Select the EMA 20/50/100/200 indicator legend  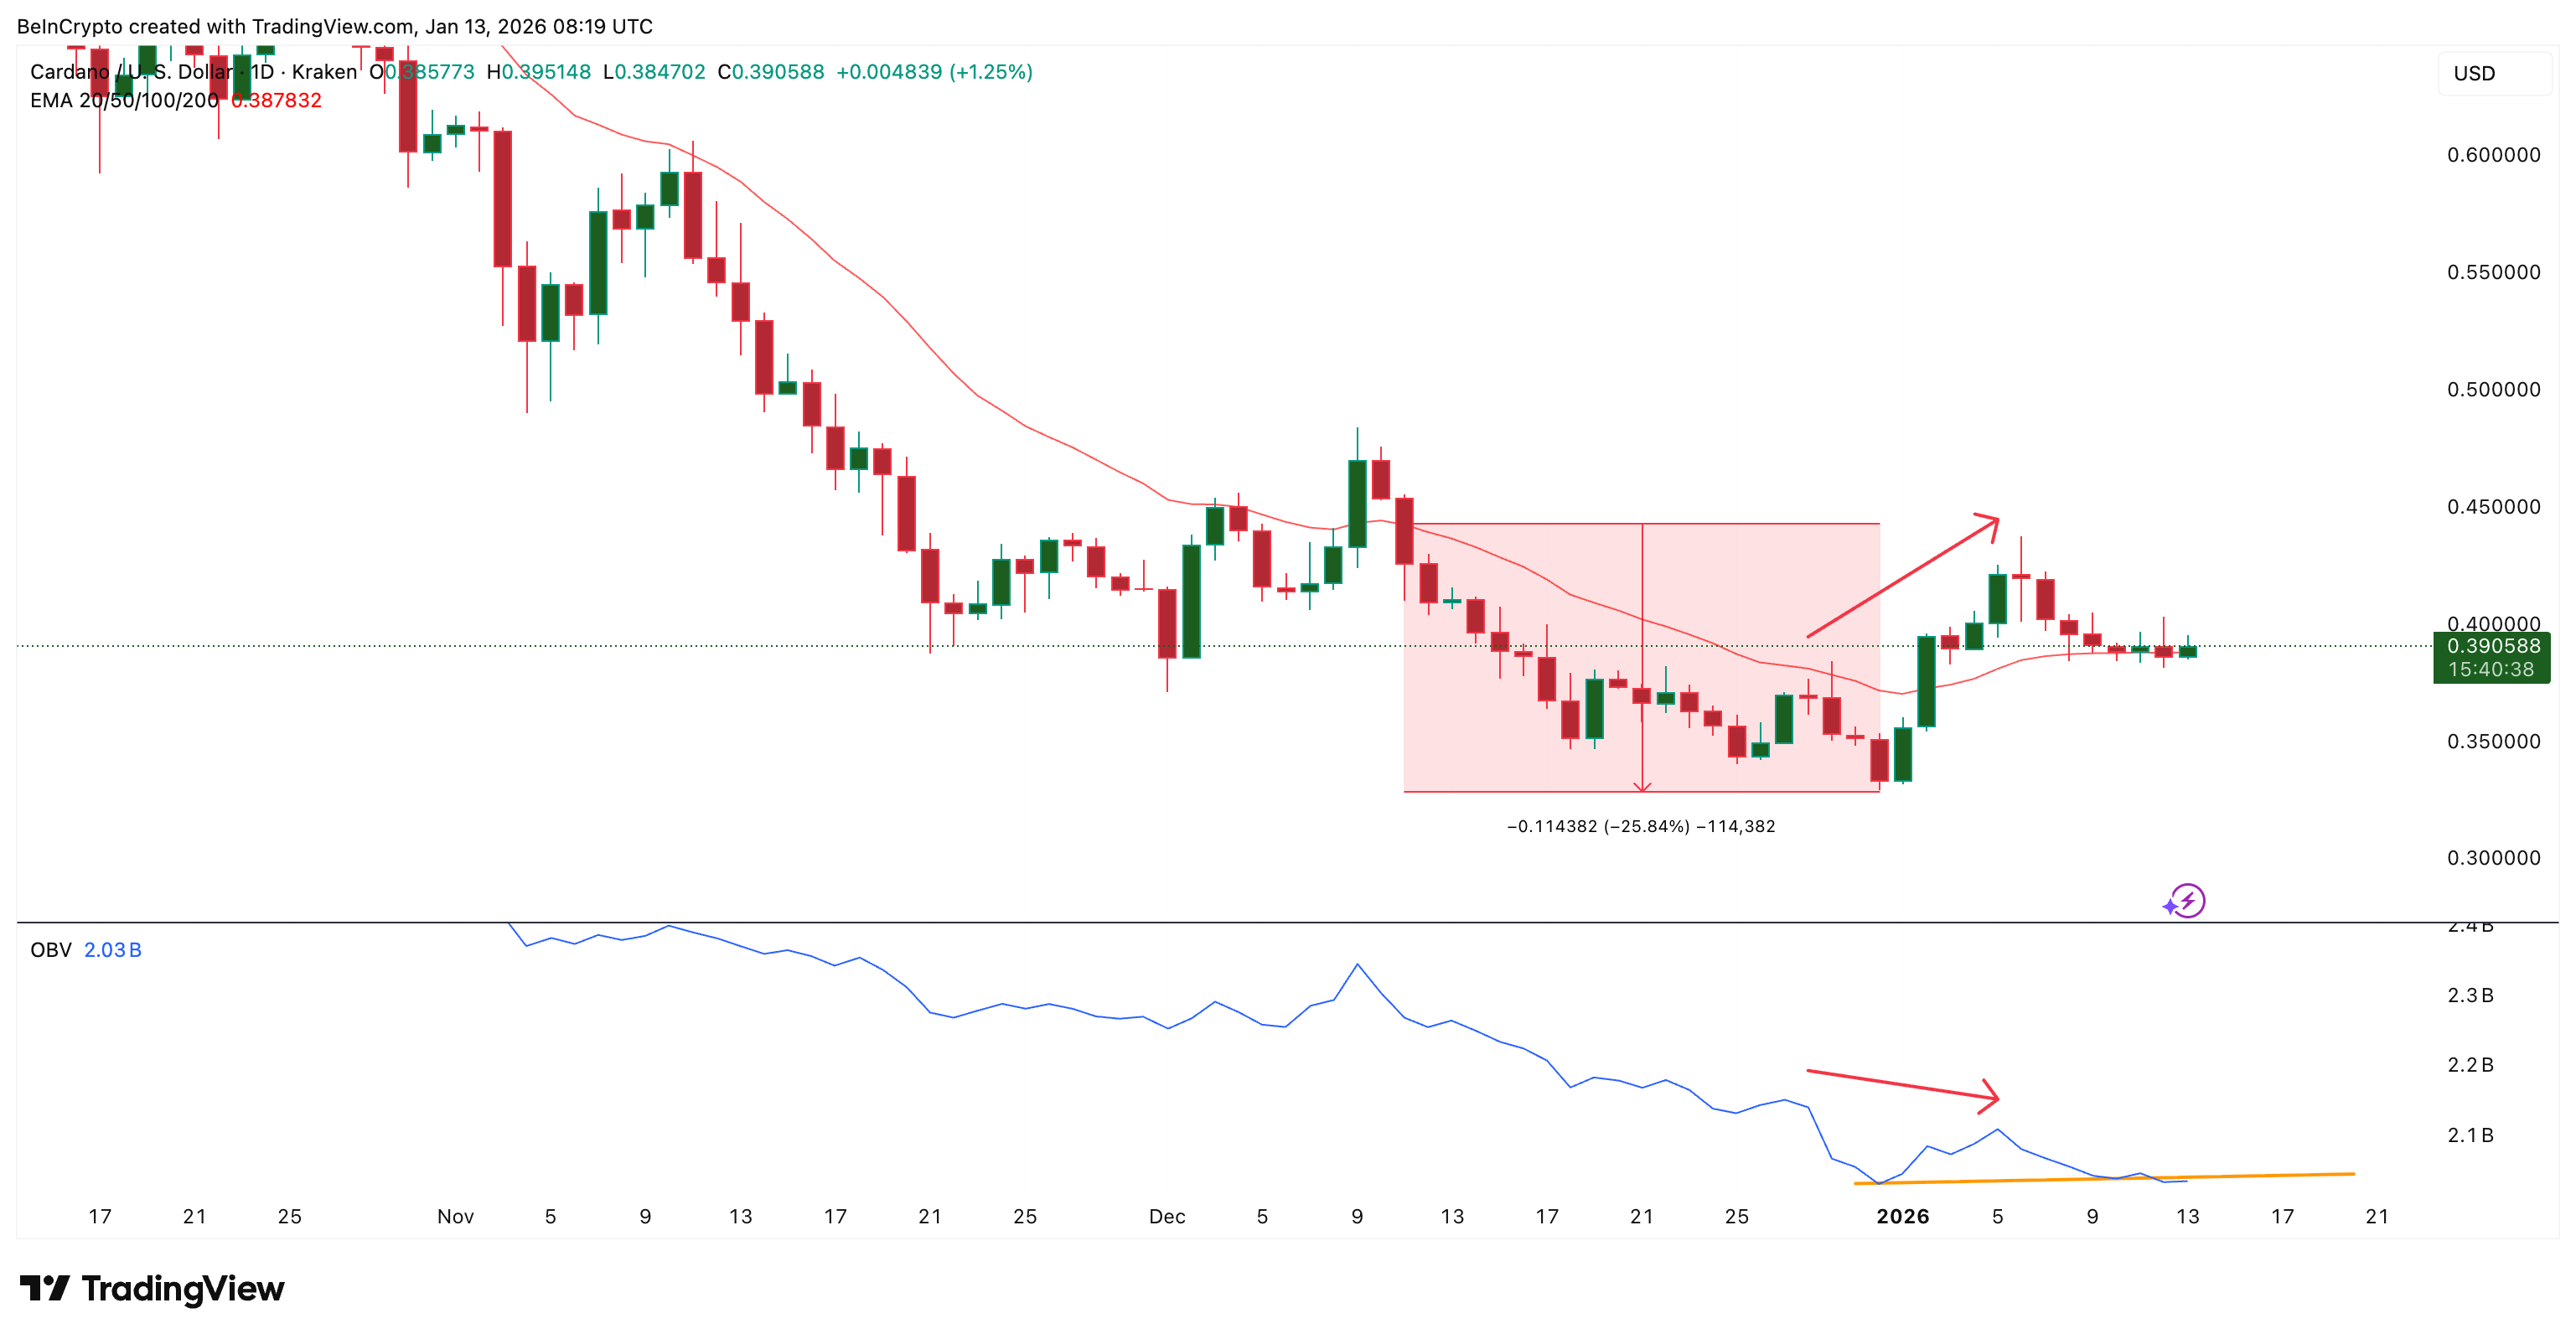124,100
